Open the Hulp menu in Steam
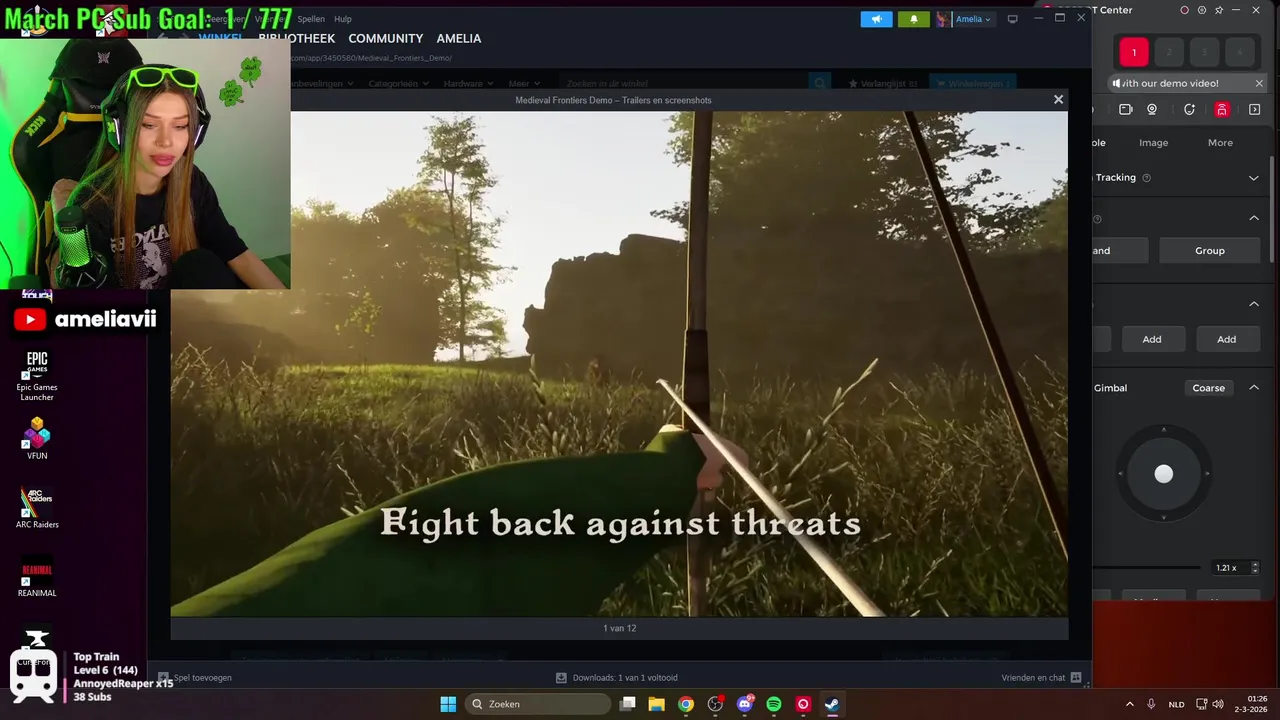 pos(343,19)
